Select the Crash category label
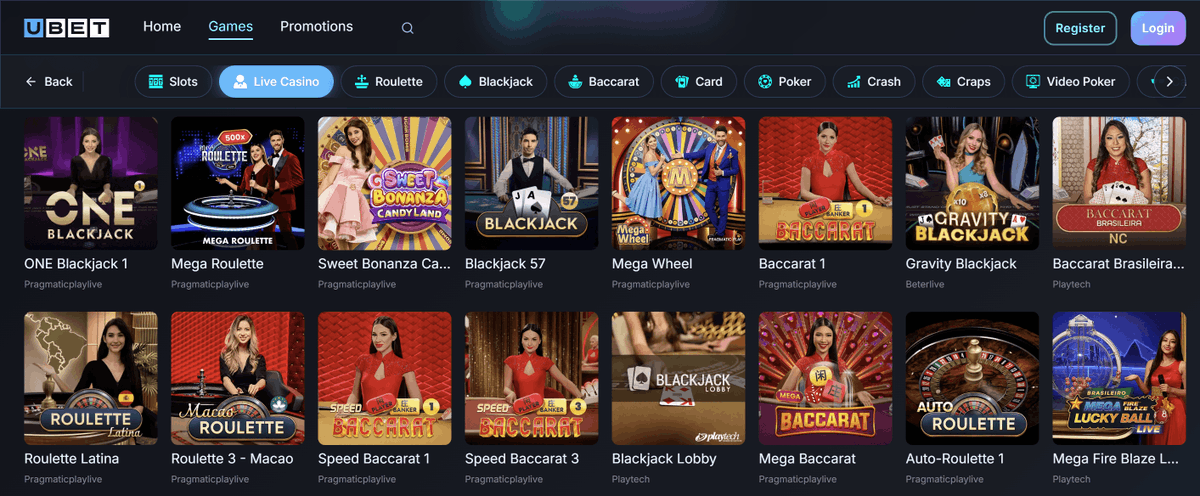The width and height of the screenshot is (1200, 496). [x=884, y=82]
